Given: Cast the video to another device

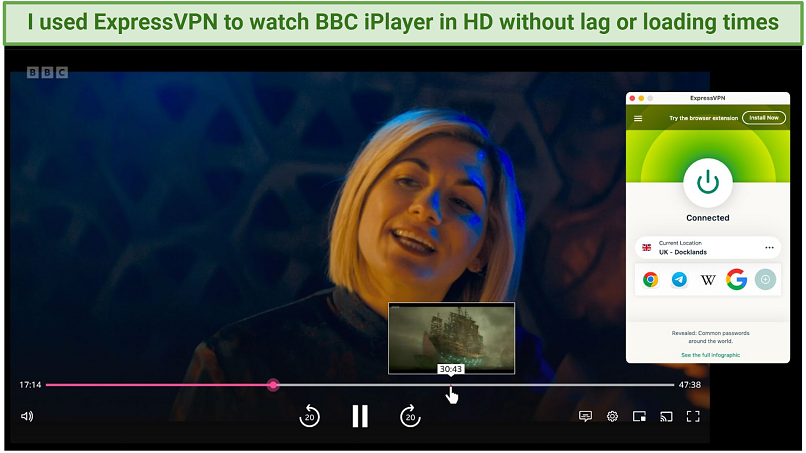Looking at the screenshot, I should [666, 416].
